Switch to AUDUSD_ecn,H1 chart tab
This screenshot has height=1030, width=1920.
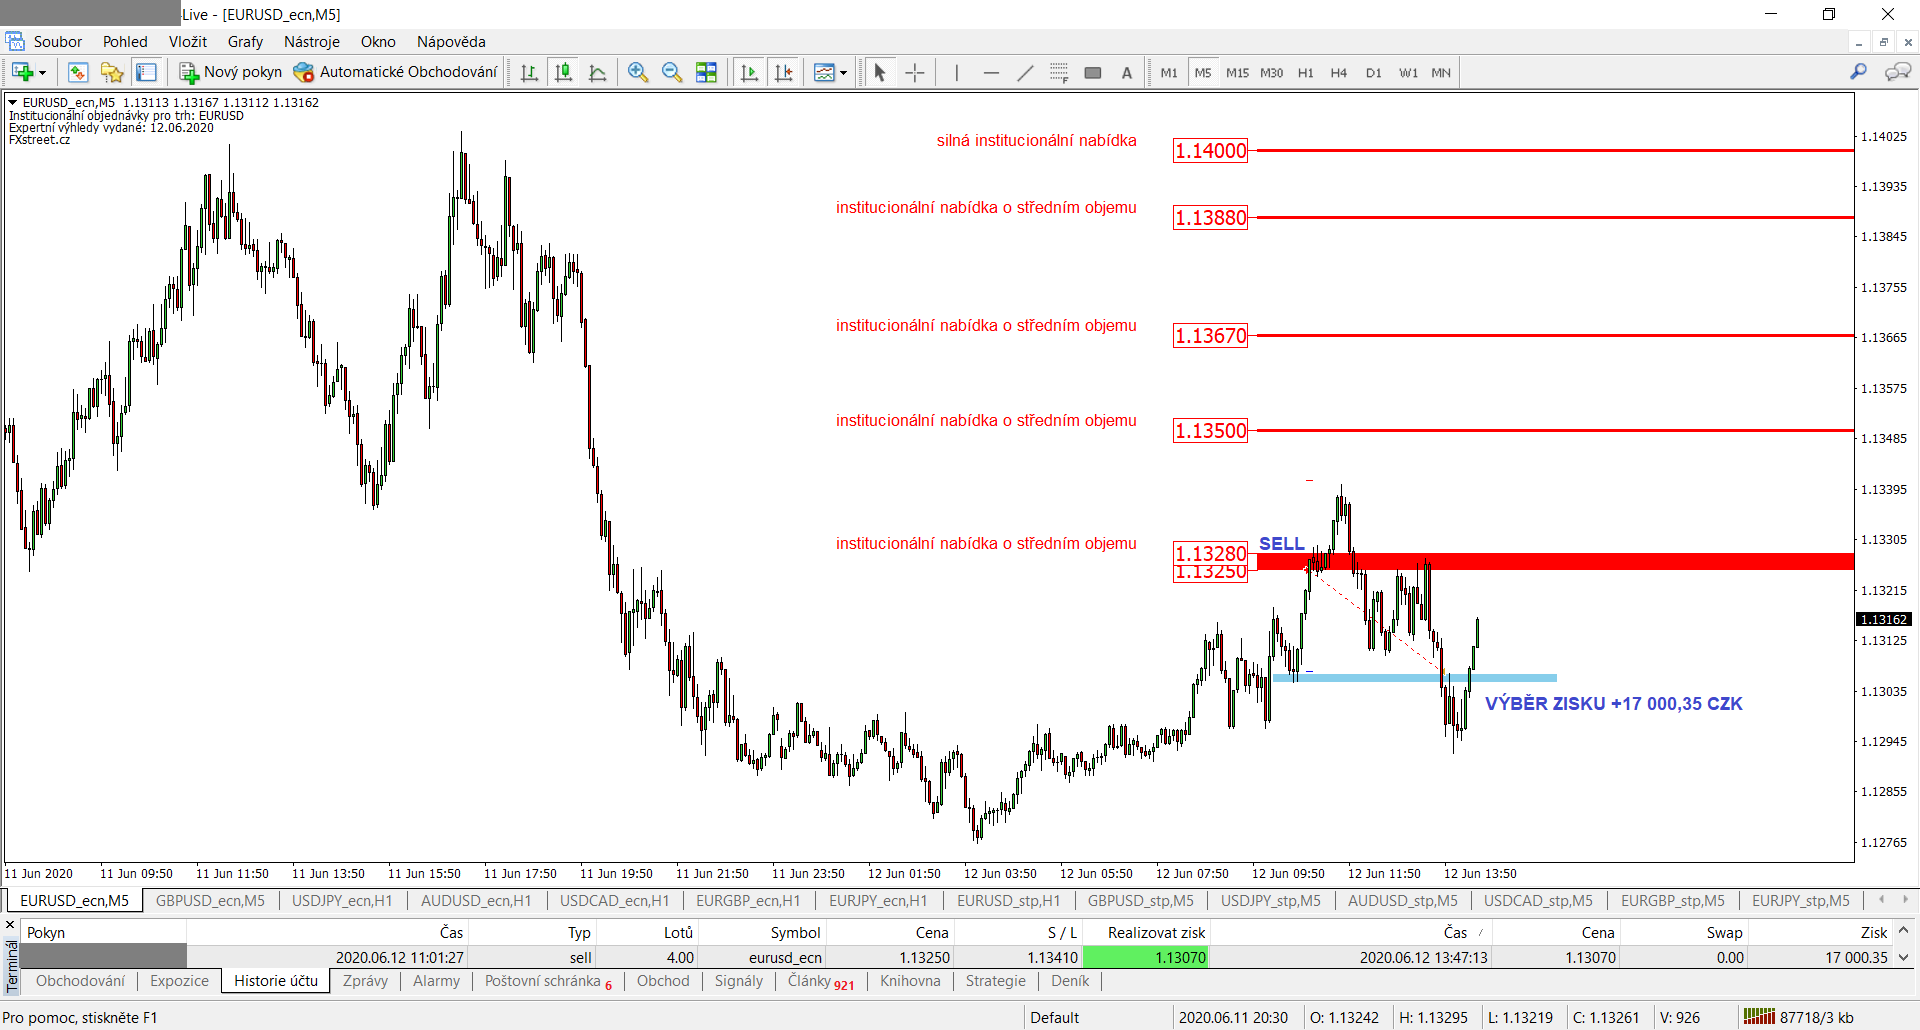[476, 901]
